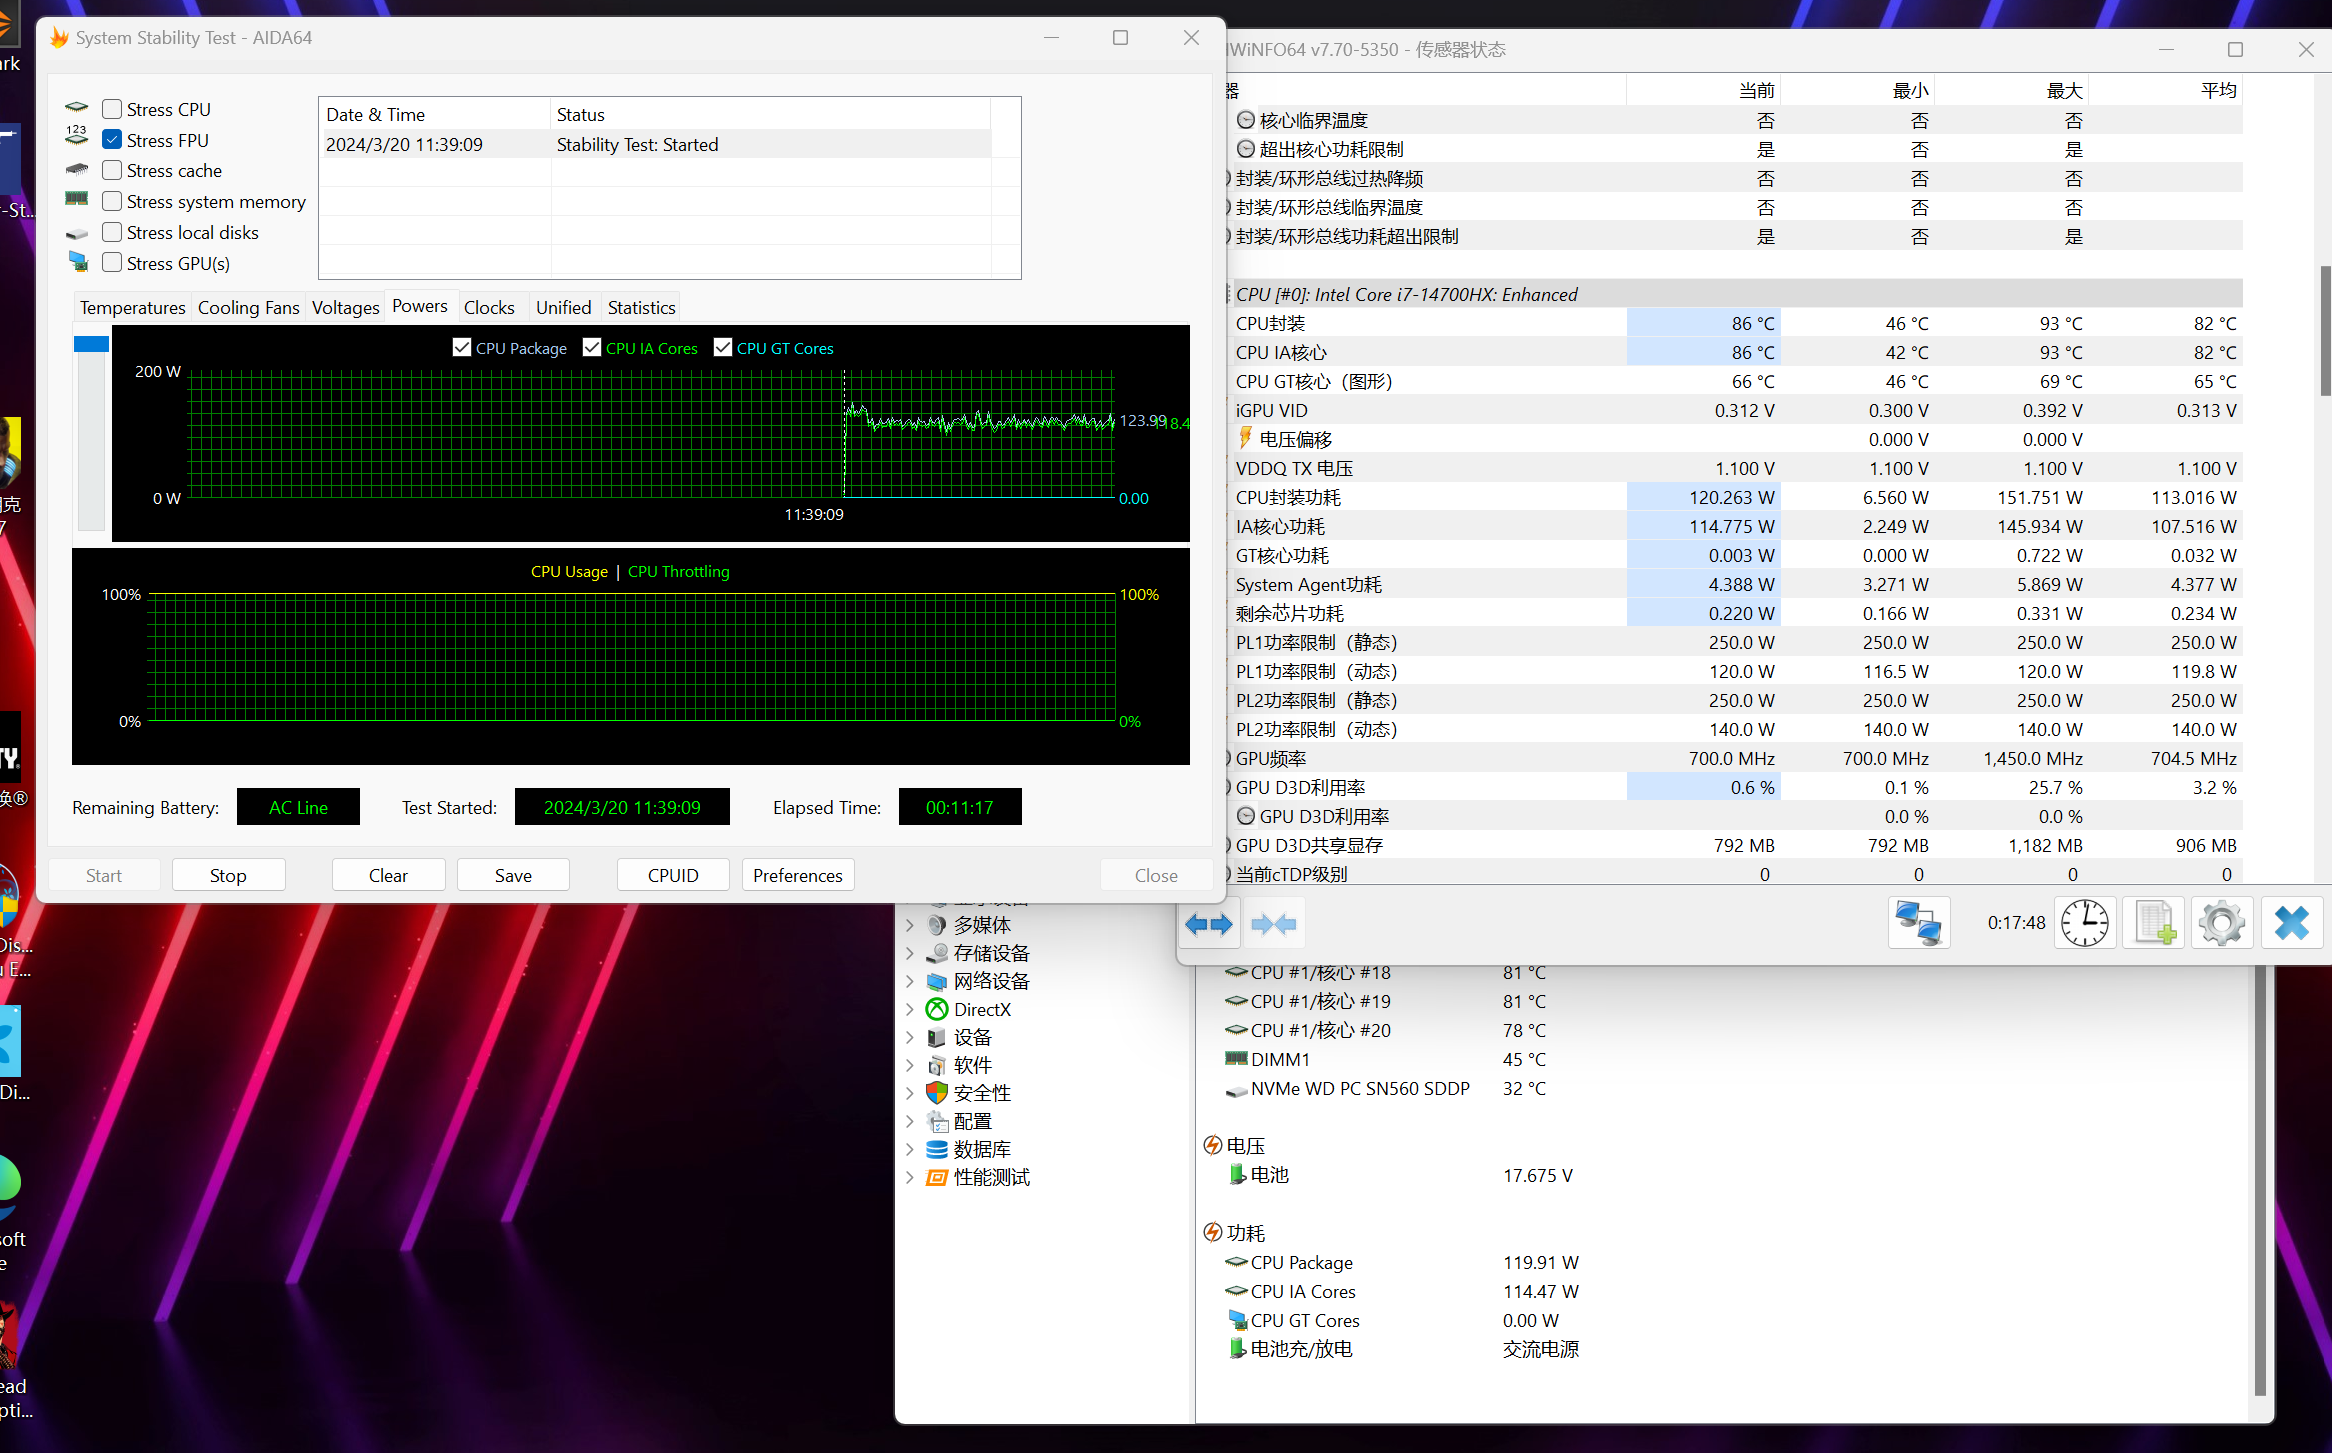Expand the 多媒体 tree node
Screen dimensions: 2332x1453
[910, 925]
